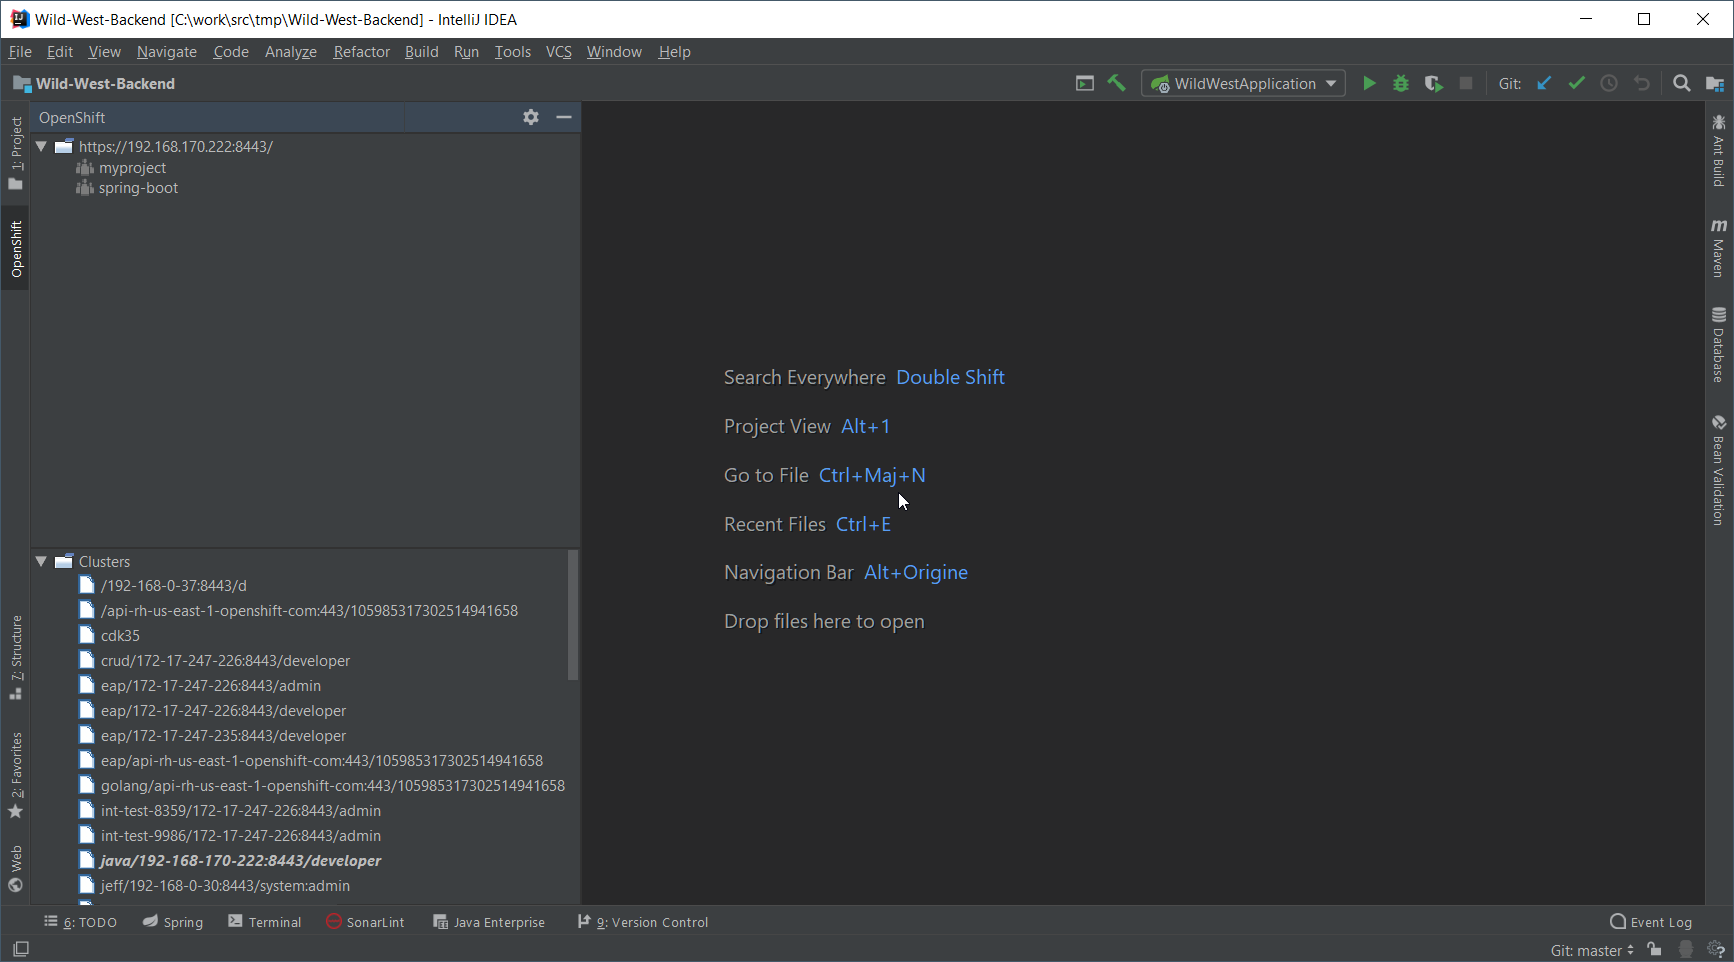Viewport: 1734px width, 962px height.
Task: Open the Web tool window
Action: (x=16, y=868)
